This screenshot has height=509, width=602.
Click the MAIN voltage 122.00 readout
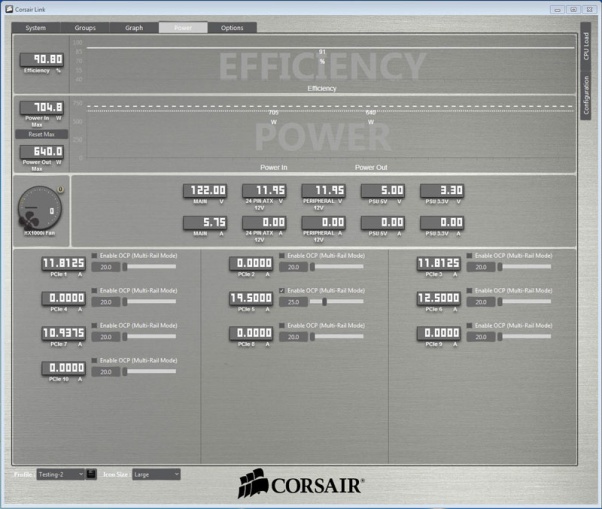click(206, 190)
